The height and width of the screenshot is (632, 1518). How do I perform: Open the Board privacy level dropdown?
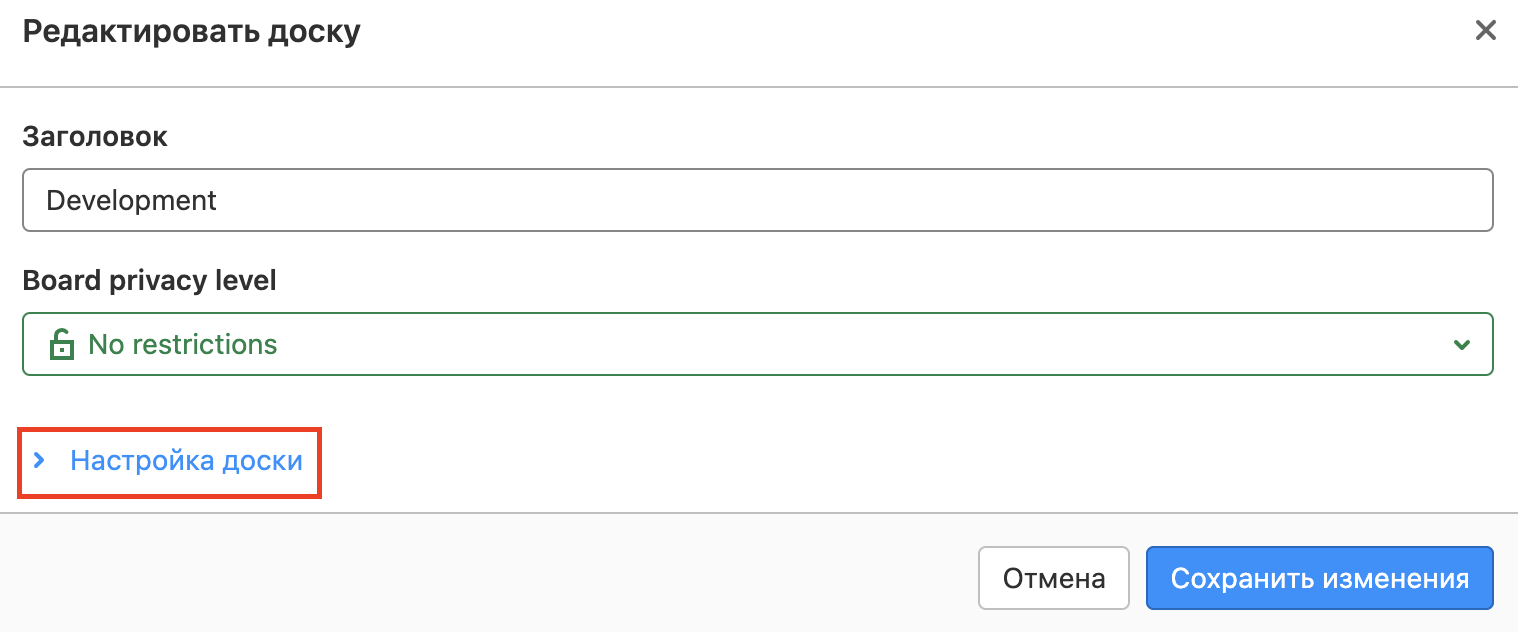click(757, 345)
